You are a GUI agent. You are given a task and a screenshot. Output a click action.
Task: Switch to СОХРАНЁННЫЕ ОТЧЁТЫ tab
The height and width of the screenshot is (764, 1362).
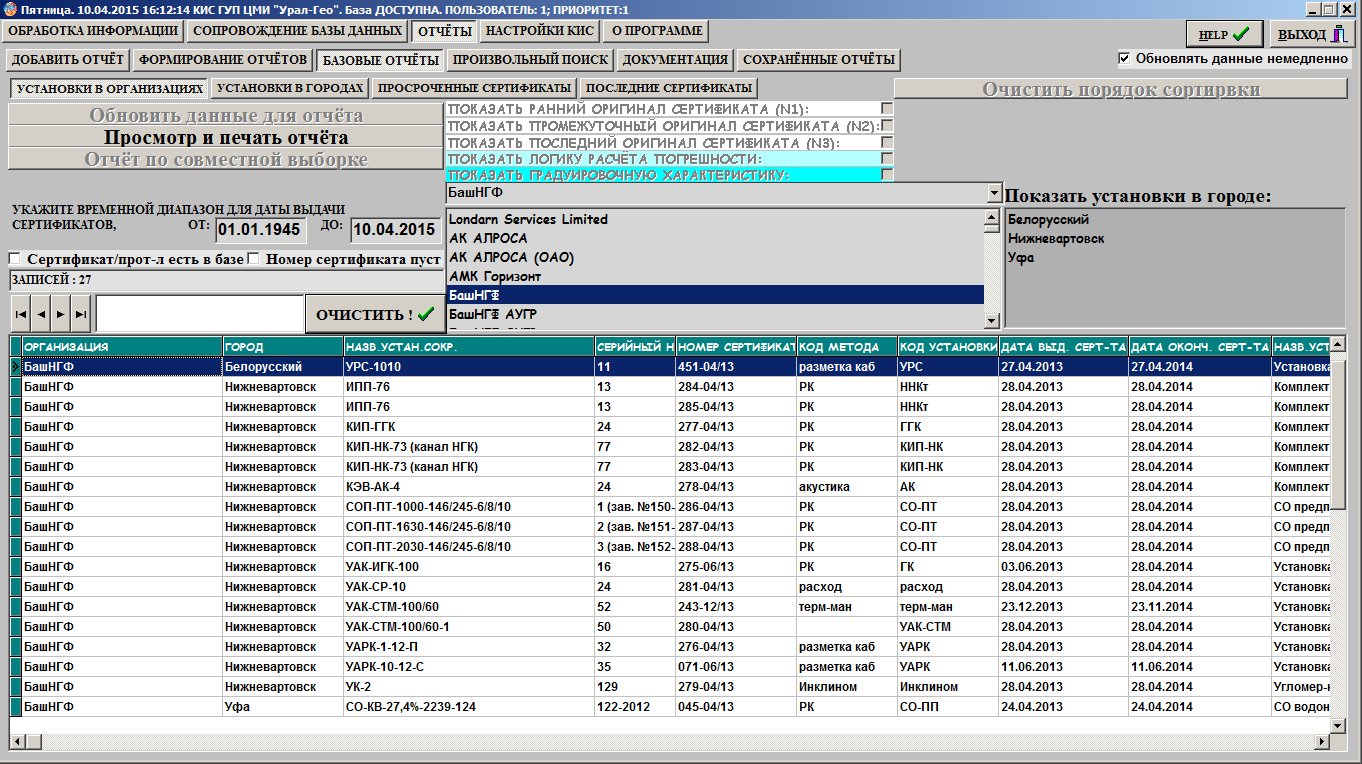(819, 60)
